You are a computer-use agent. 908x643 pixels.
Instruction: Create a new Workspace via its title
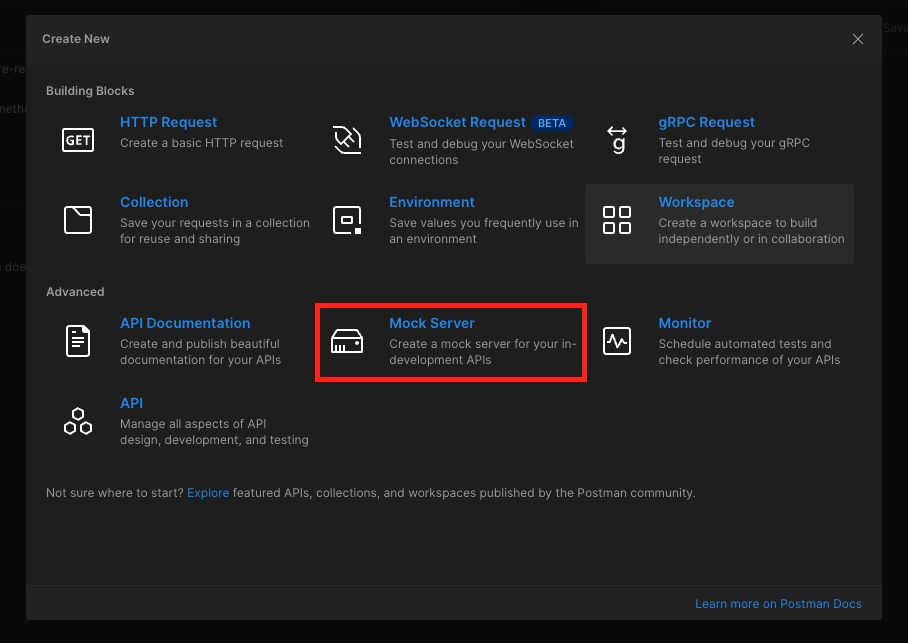point(696,202)
